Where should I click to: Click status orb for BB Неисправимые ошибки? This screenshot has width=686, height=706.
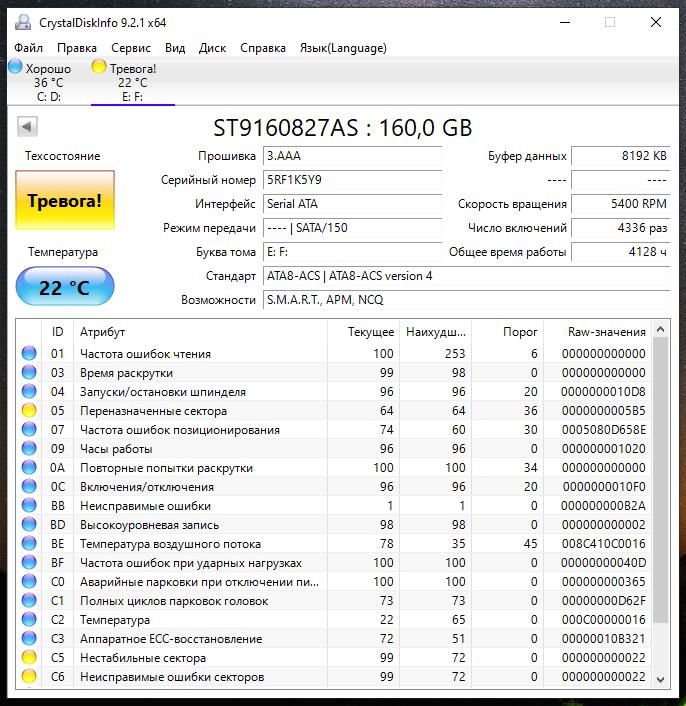tap(29, 505)
